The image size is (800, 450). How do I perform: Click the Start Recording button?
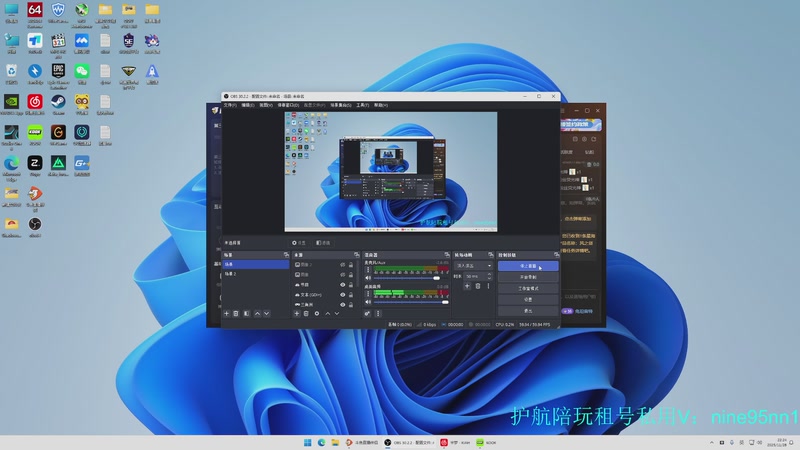528,277
